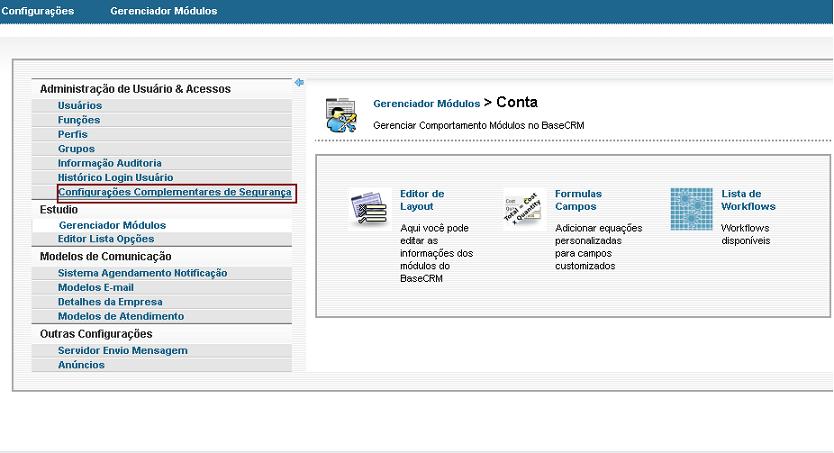
Task: Open Detalhes da Empresa
Action: click(110, 302)
